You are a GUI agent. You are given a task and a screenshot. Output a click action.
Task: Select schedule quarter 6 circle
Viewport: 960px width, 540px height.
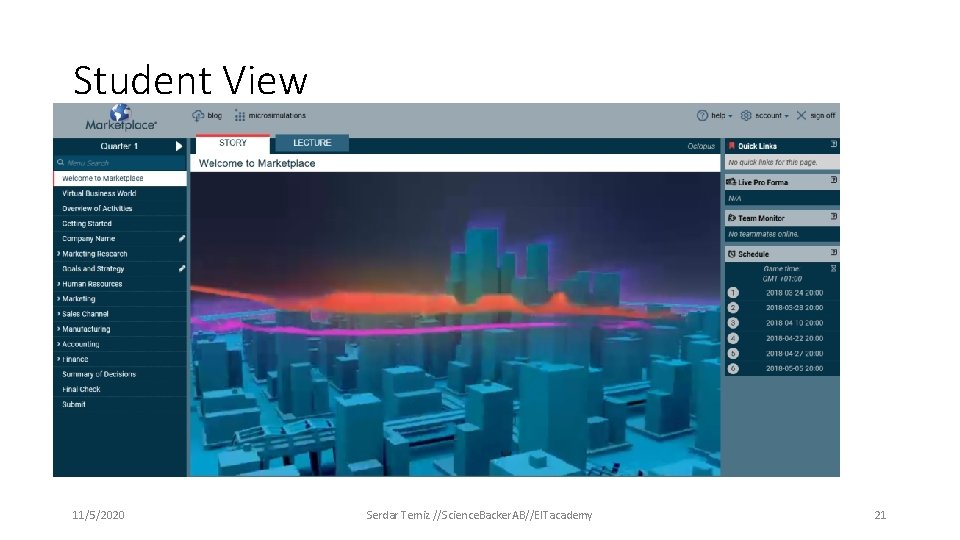pos(733,369)
